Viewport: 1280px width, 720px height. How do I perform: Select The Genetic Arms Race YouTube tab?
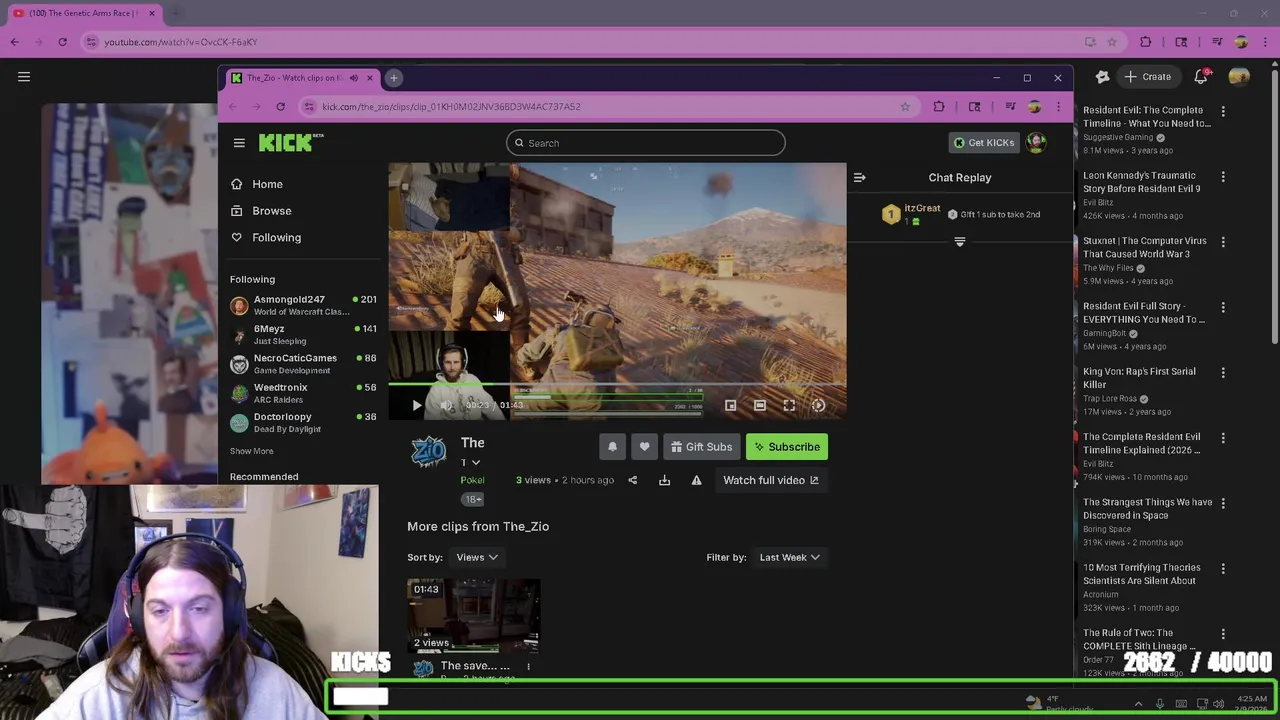point(84,13)
